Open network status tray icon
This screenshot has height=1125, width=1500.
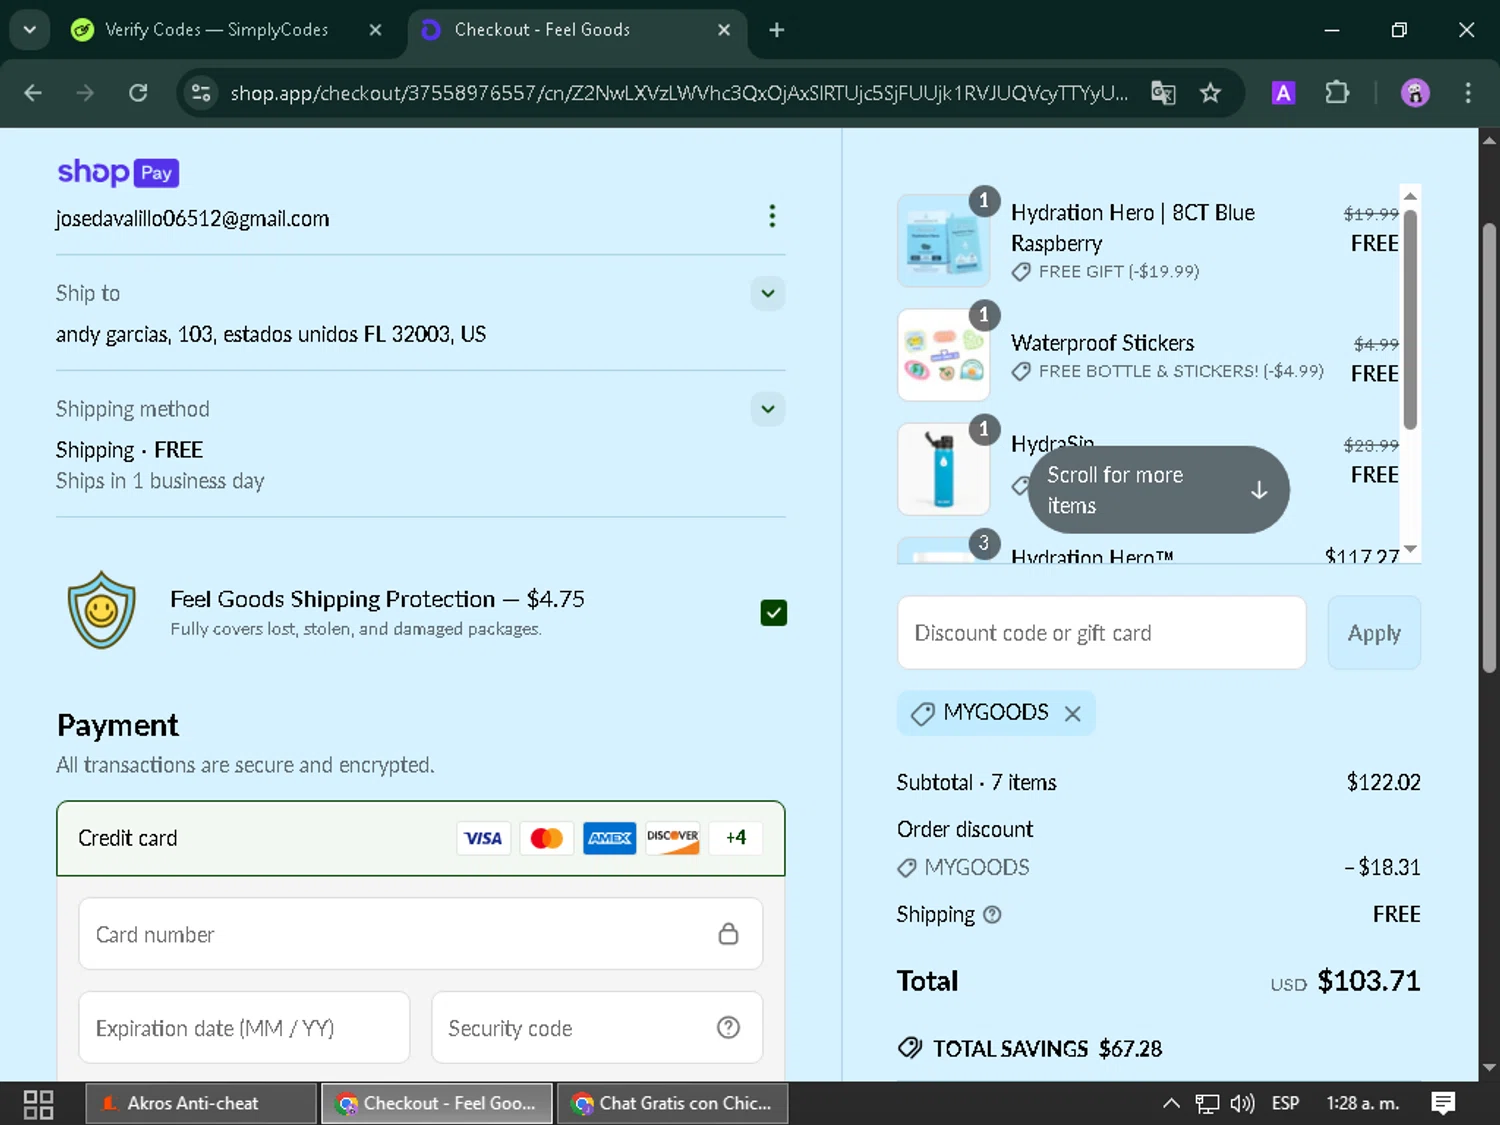[x=1207, y=1104]
